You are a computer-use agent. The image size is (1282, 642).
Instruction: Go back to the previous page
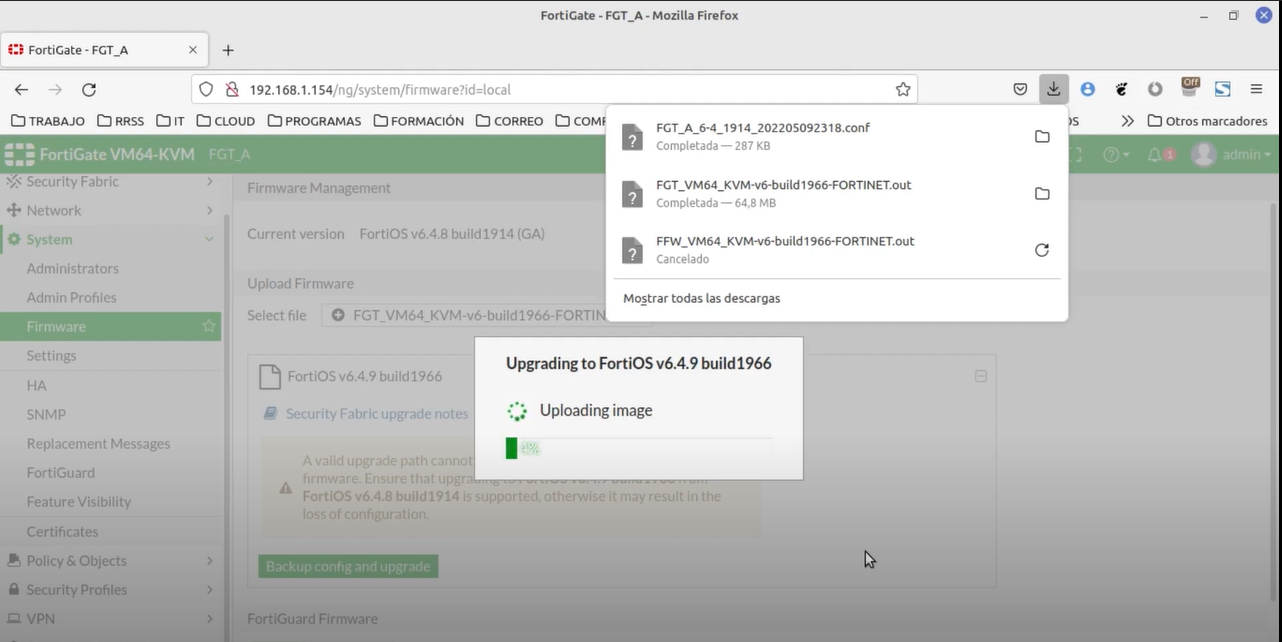click(21, 89)
